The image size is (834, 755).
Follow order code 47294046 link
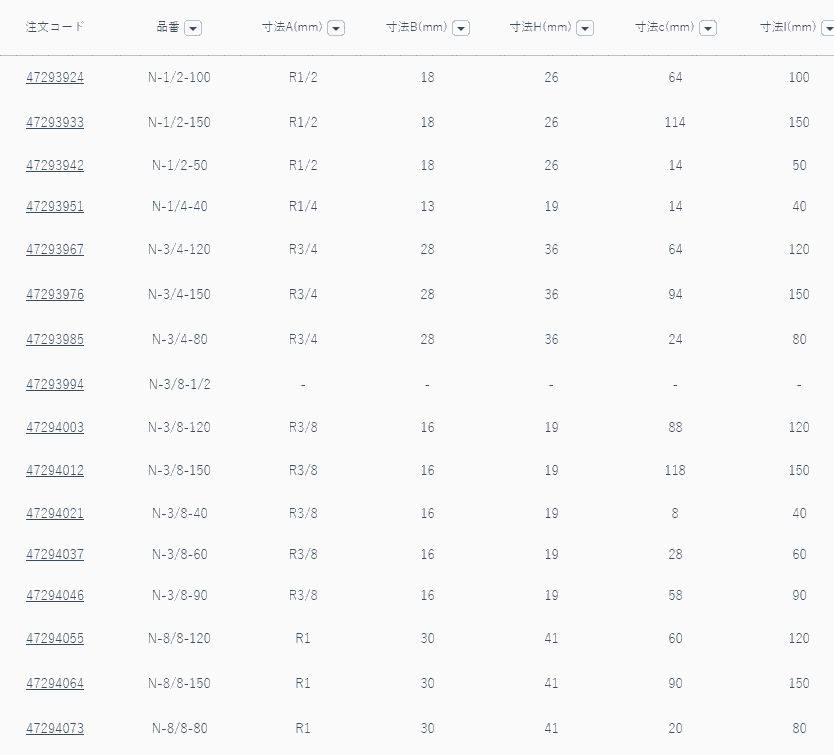pos(55,596)
